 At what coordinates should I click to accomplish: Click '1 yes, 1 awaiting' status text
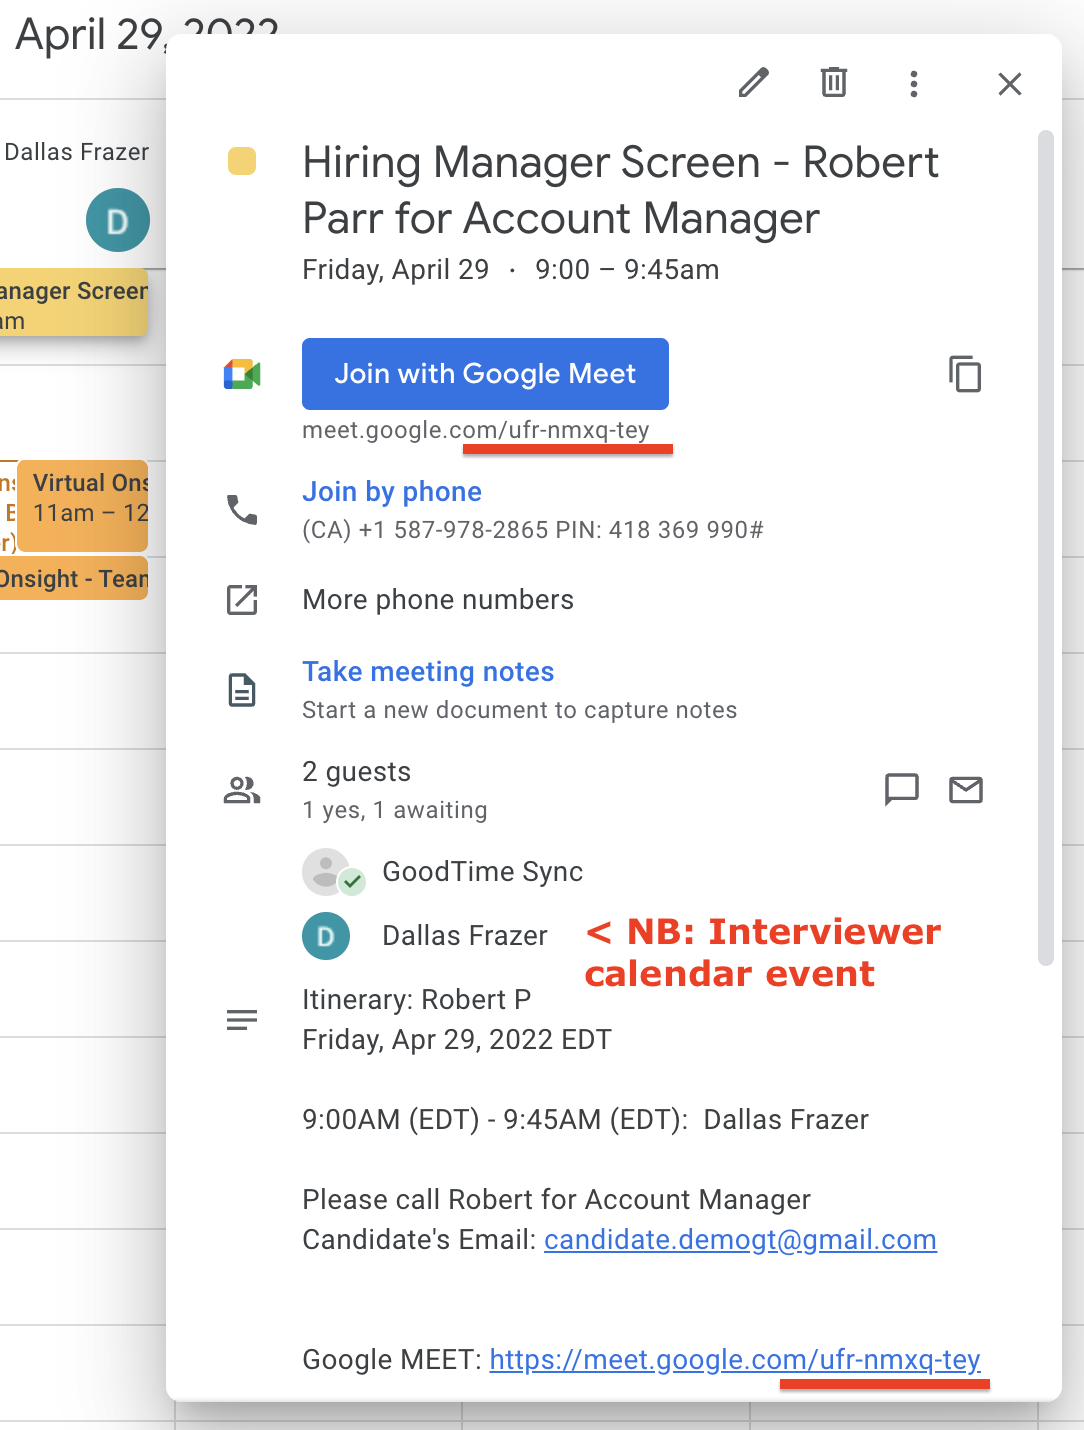point(395,810)
